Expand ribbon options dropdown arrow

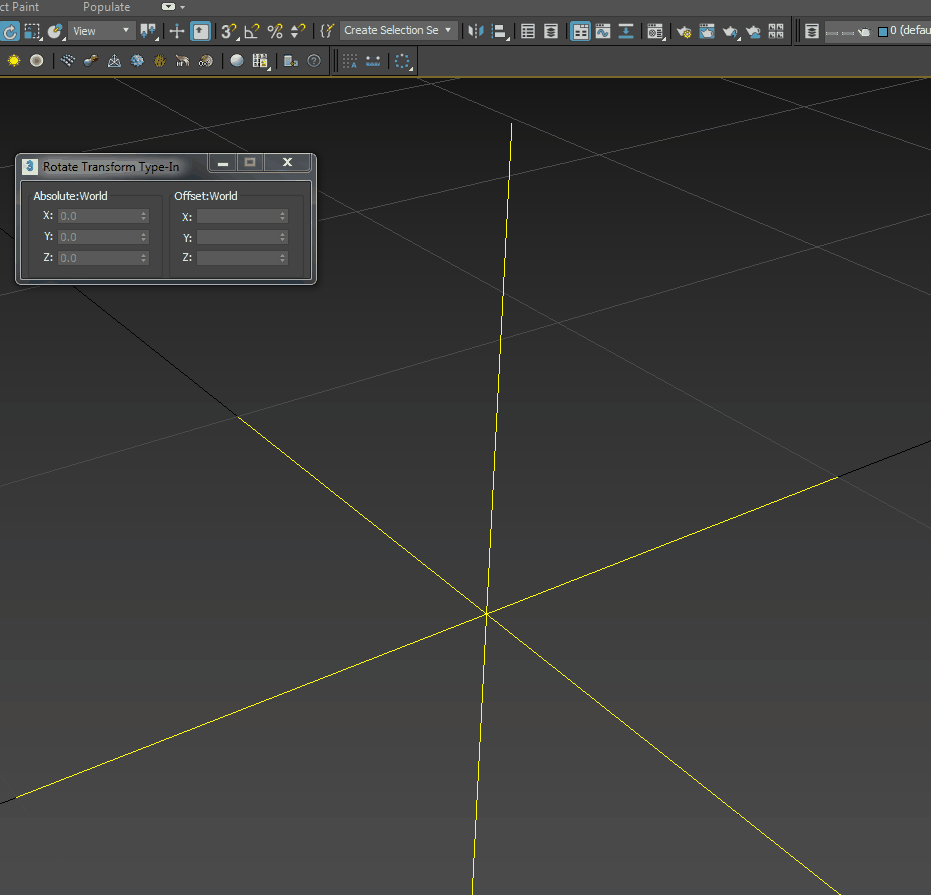tap(182, 7)
